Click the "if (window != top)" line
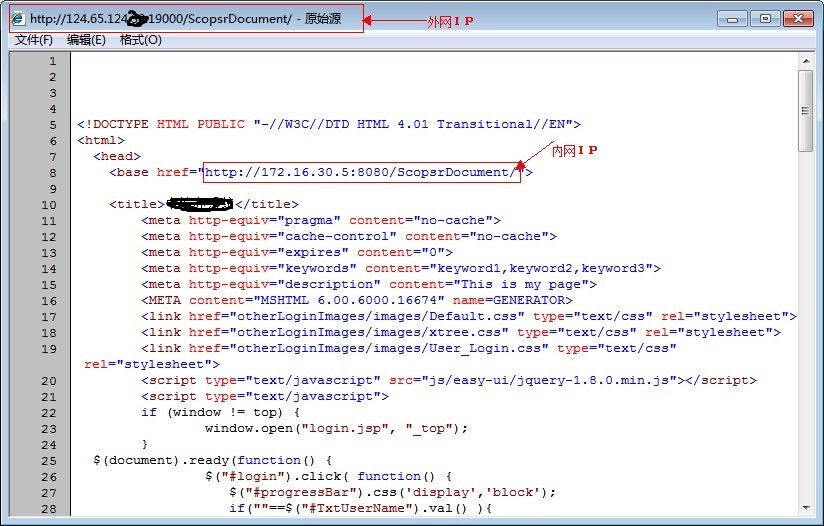The width and height of the screenshot is (824, 526). 221,412
